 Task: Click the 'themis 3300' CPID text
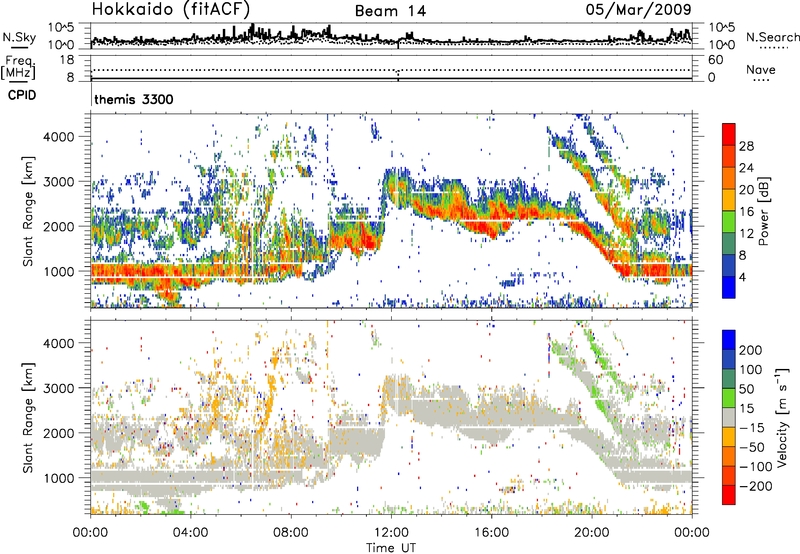point(134,99)
